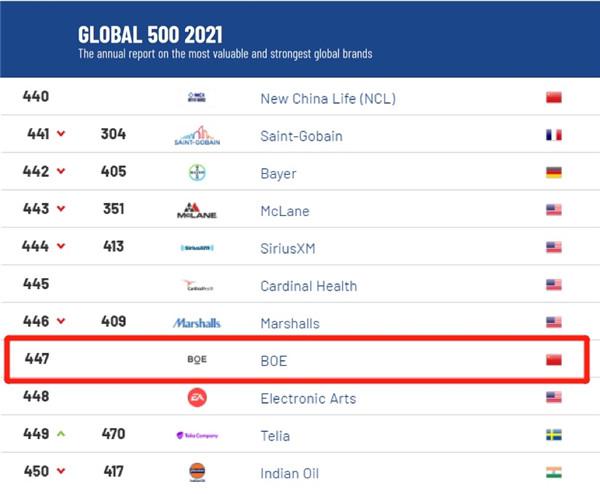
Task: Click the Telia Company logo
Action: (197, 435)
